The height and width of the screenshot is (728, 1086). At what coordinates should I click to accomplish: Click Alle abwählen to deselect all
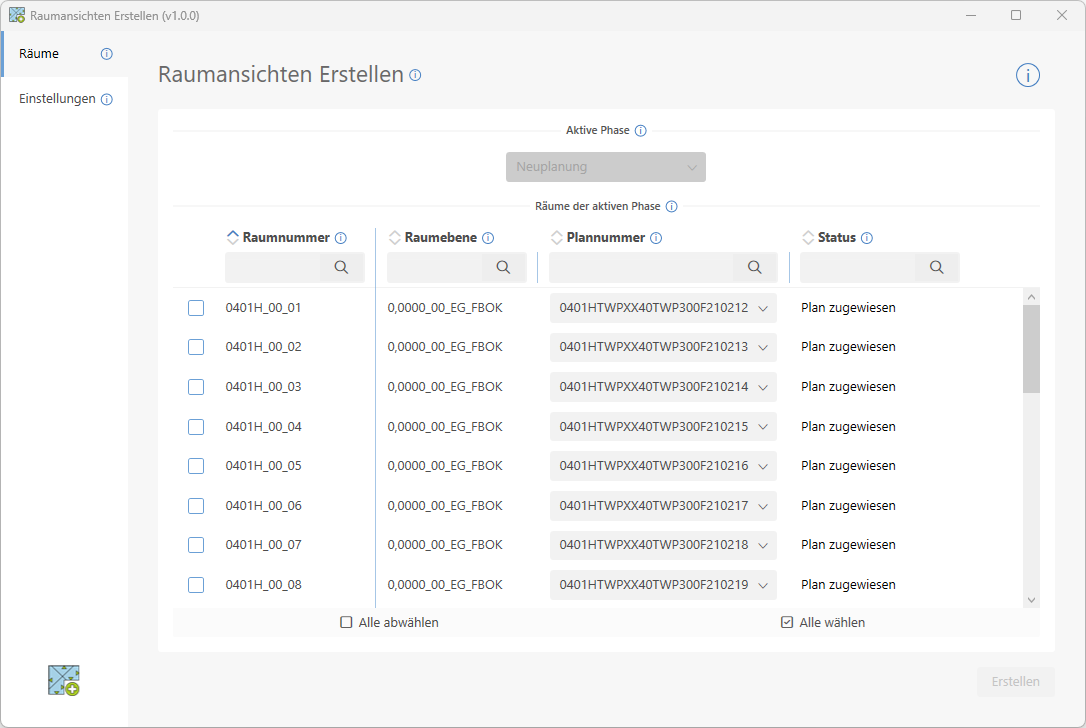[389, 622]
